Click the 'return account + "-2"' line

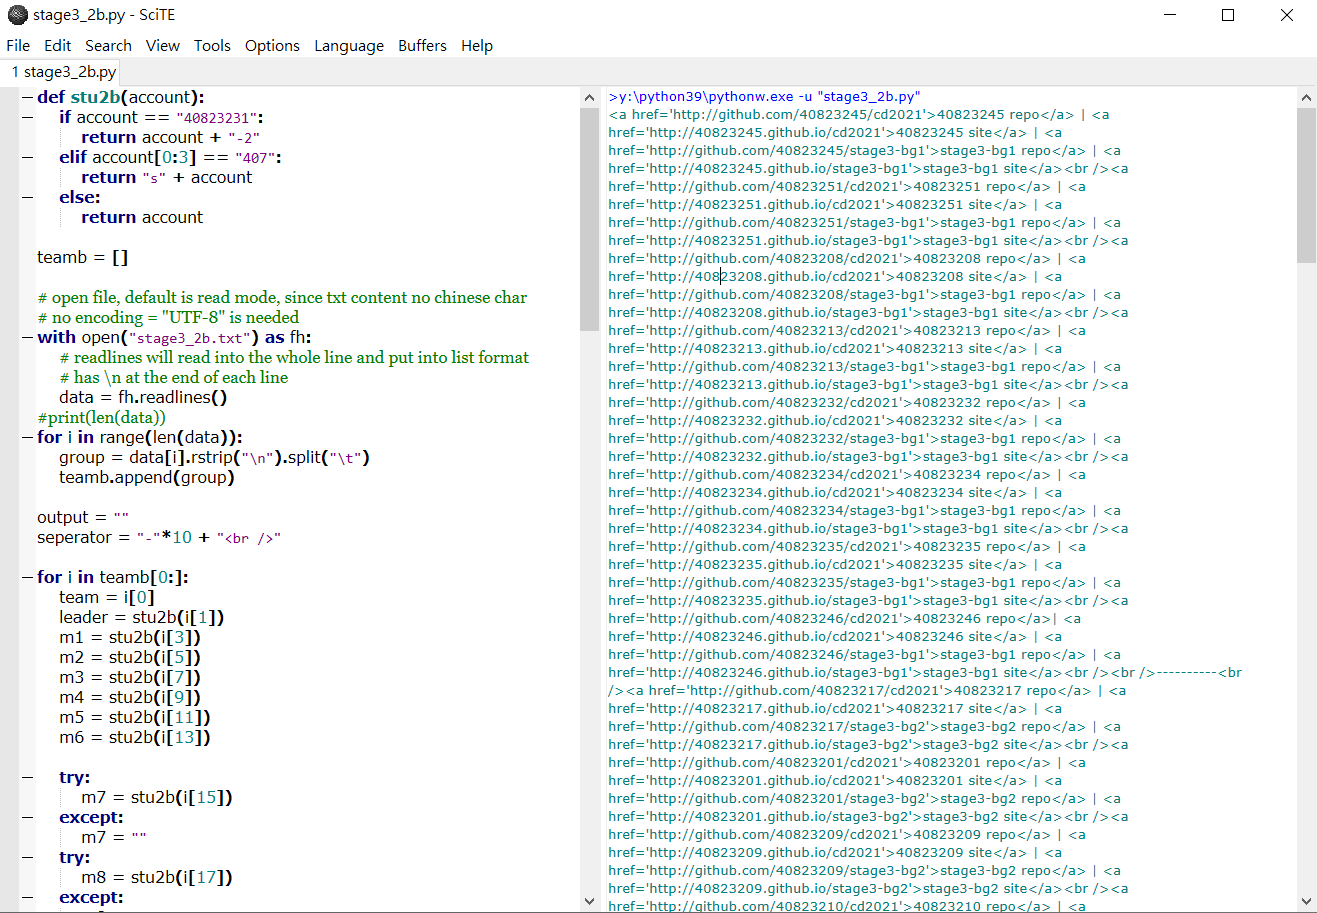(170, 137)
